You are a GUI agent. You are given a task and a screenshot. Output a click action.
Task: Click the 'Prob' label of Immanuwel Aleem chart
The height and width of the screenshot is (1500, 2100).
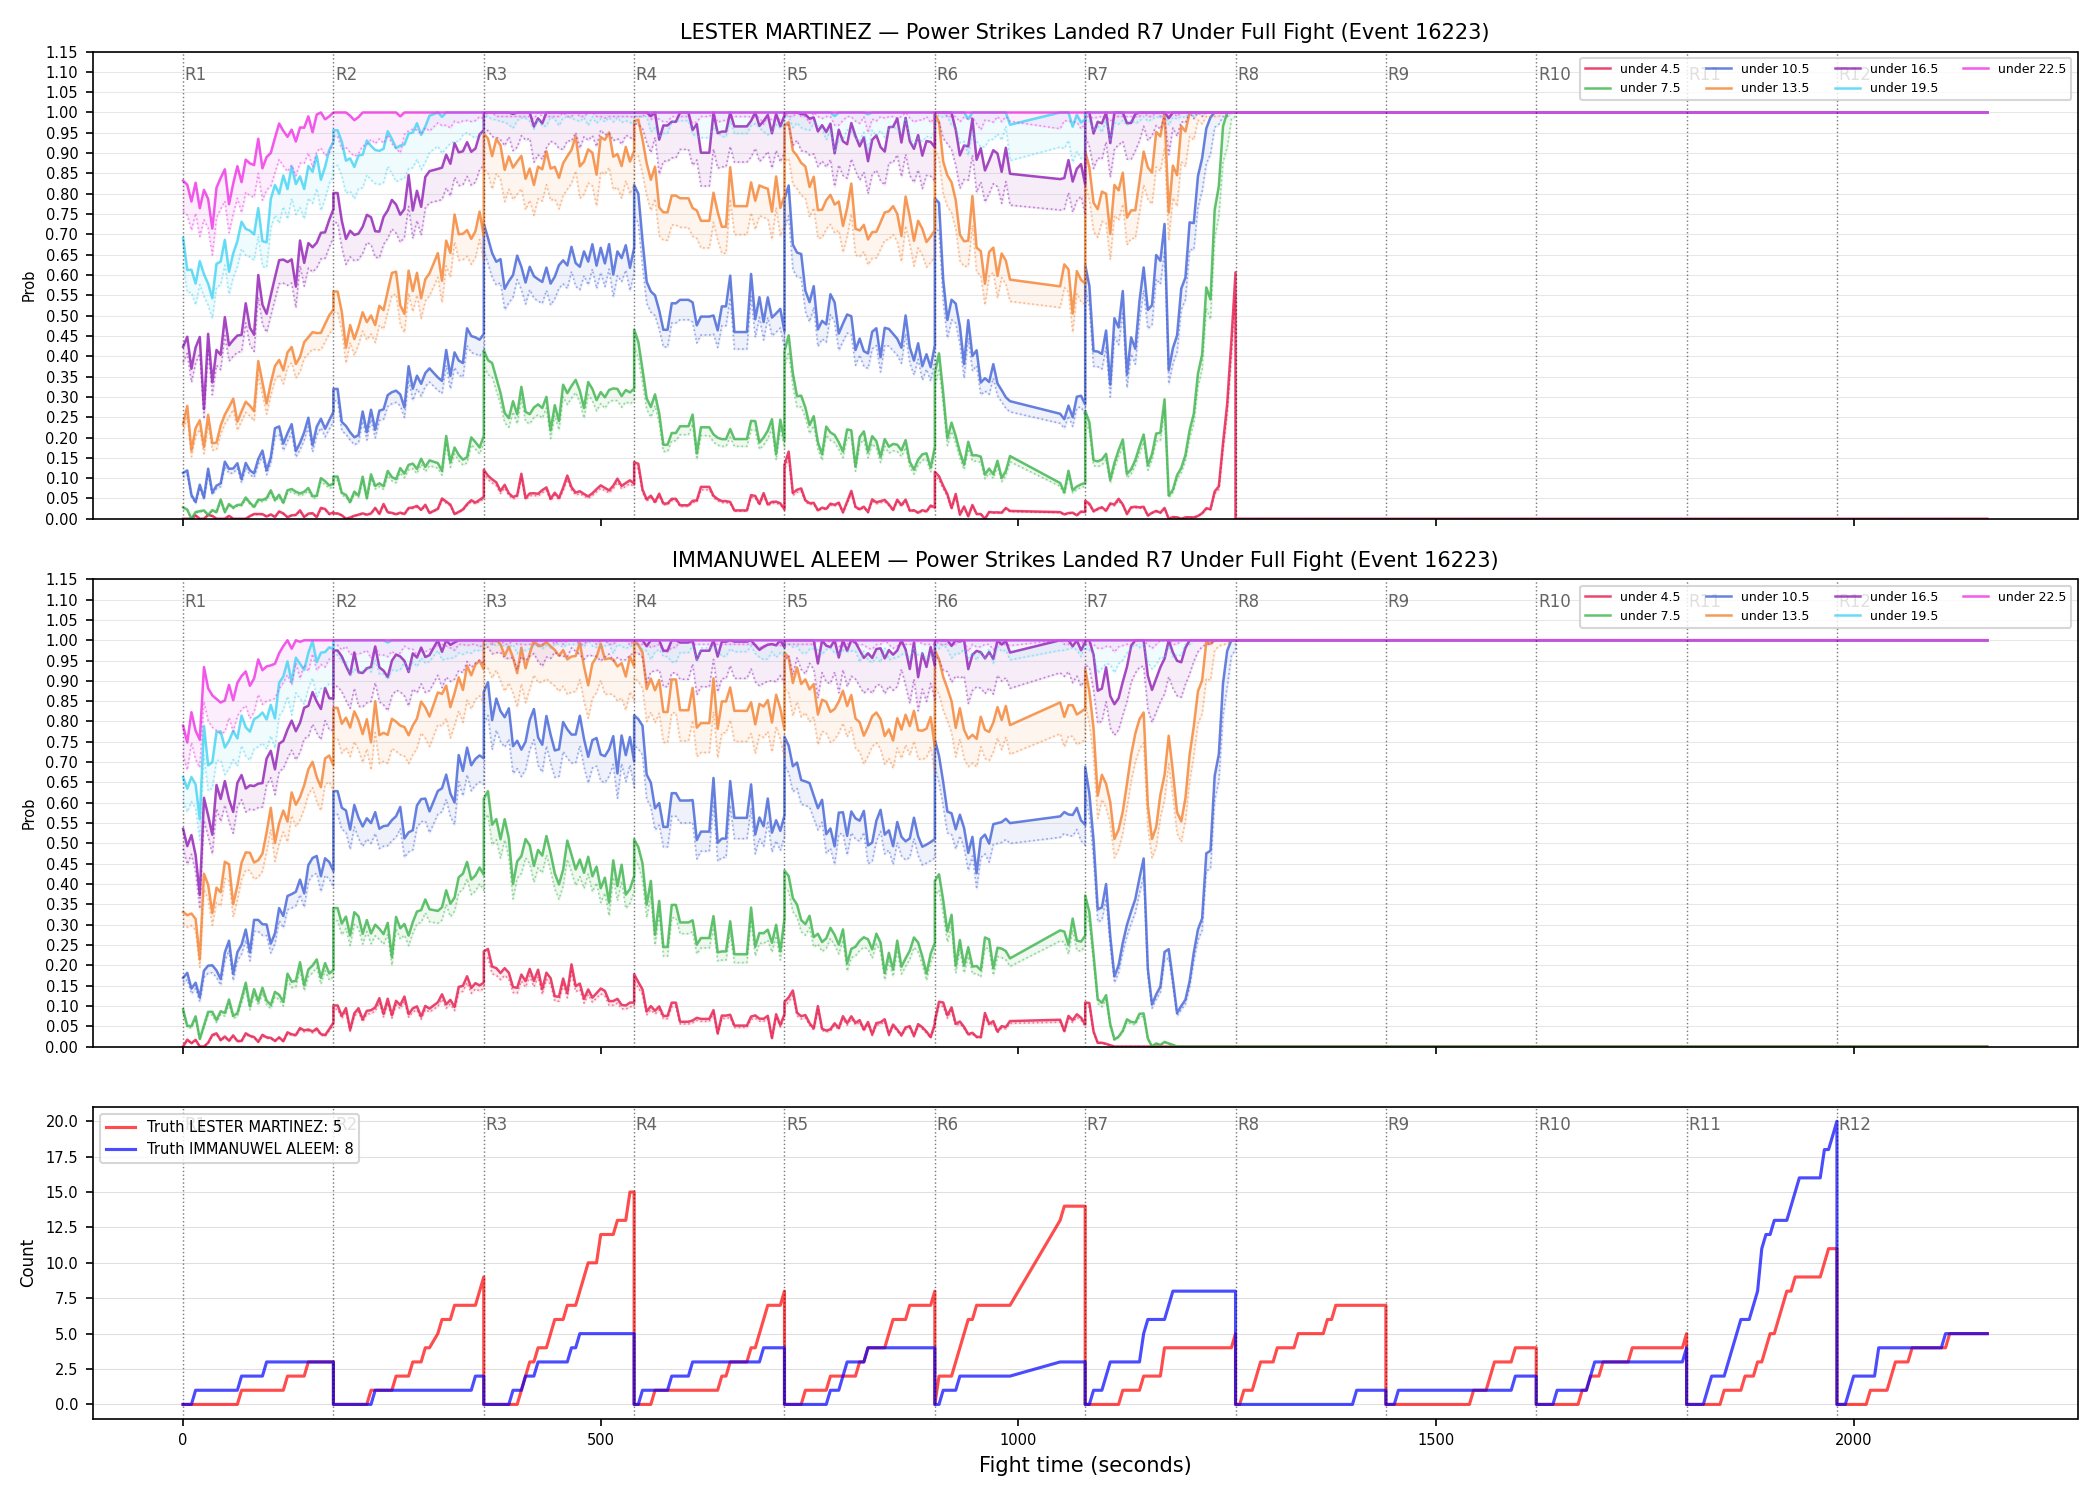(28, 814)
